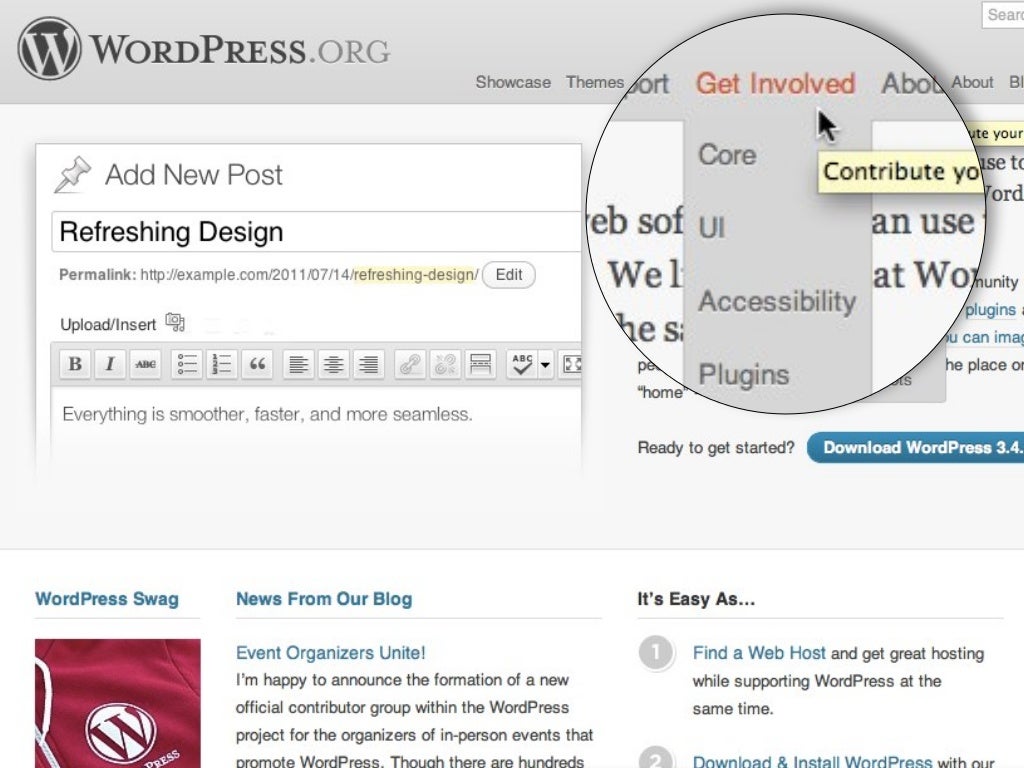Viewport: 1024px width, 768px height.
Task: Click the pushpin icon beside Add New Post
Action: [72, 174]
